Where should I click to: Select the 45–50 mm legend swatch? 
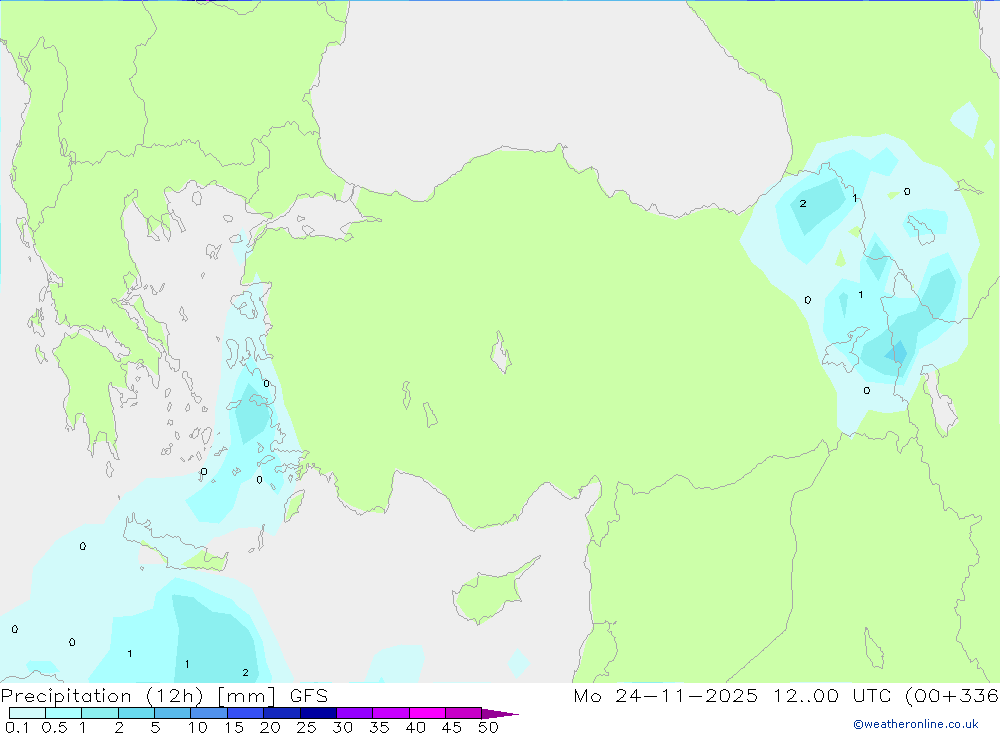(x=463, y=713)
